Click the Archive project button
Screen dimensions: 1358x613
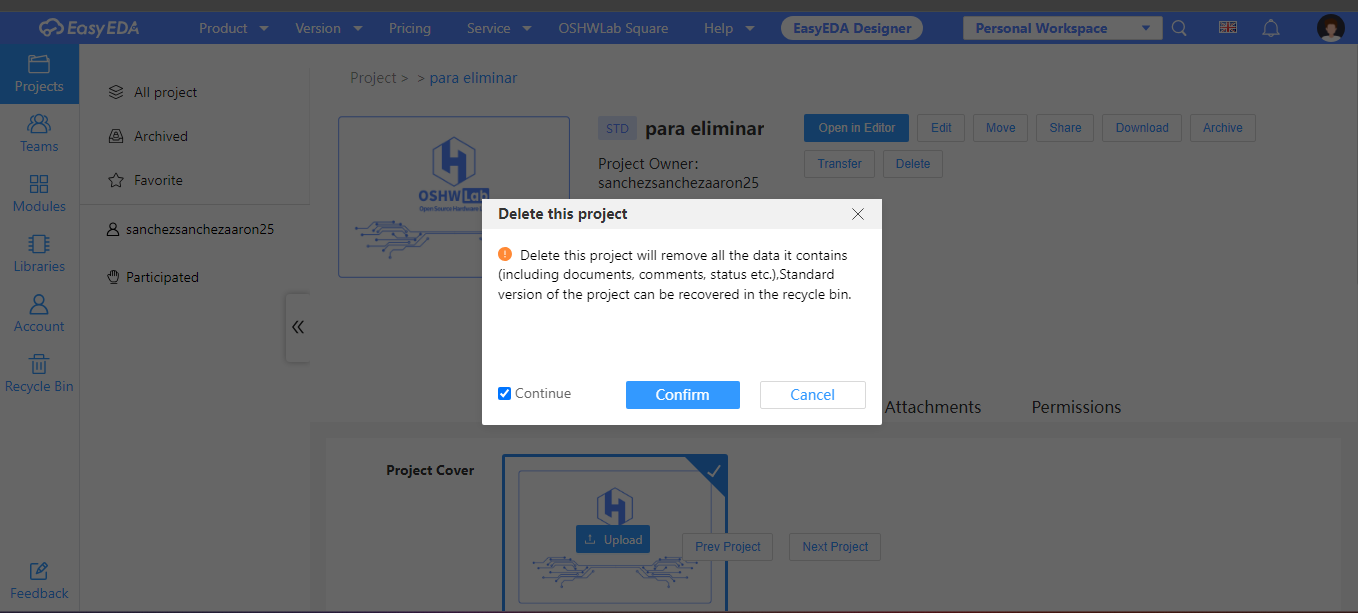click(1223, 128)
